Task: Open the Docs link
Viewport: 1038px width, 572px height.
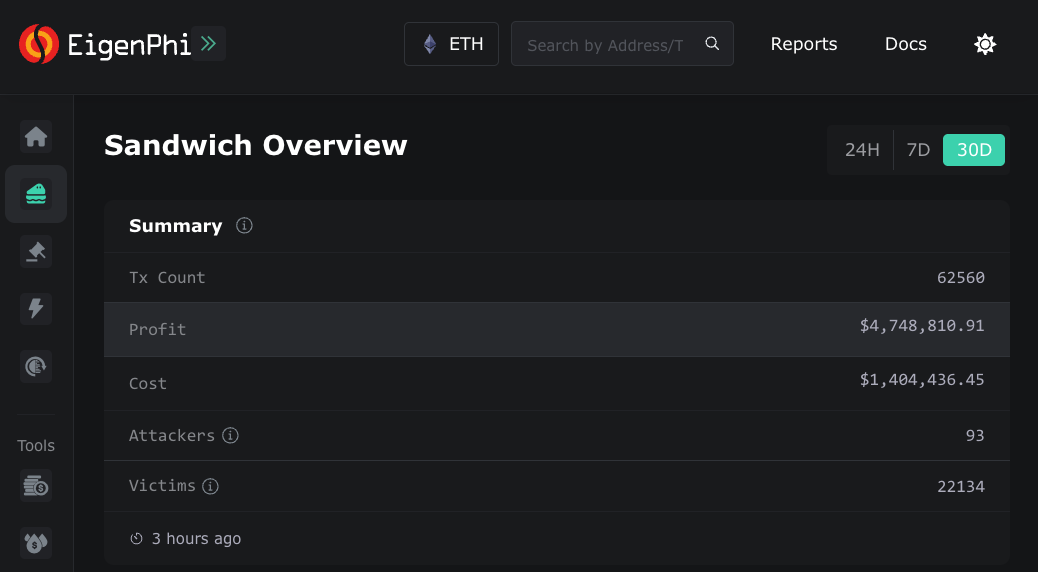Action: pyautogui.click(x=906, y=44)
